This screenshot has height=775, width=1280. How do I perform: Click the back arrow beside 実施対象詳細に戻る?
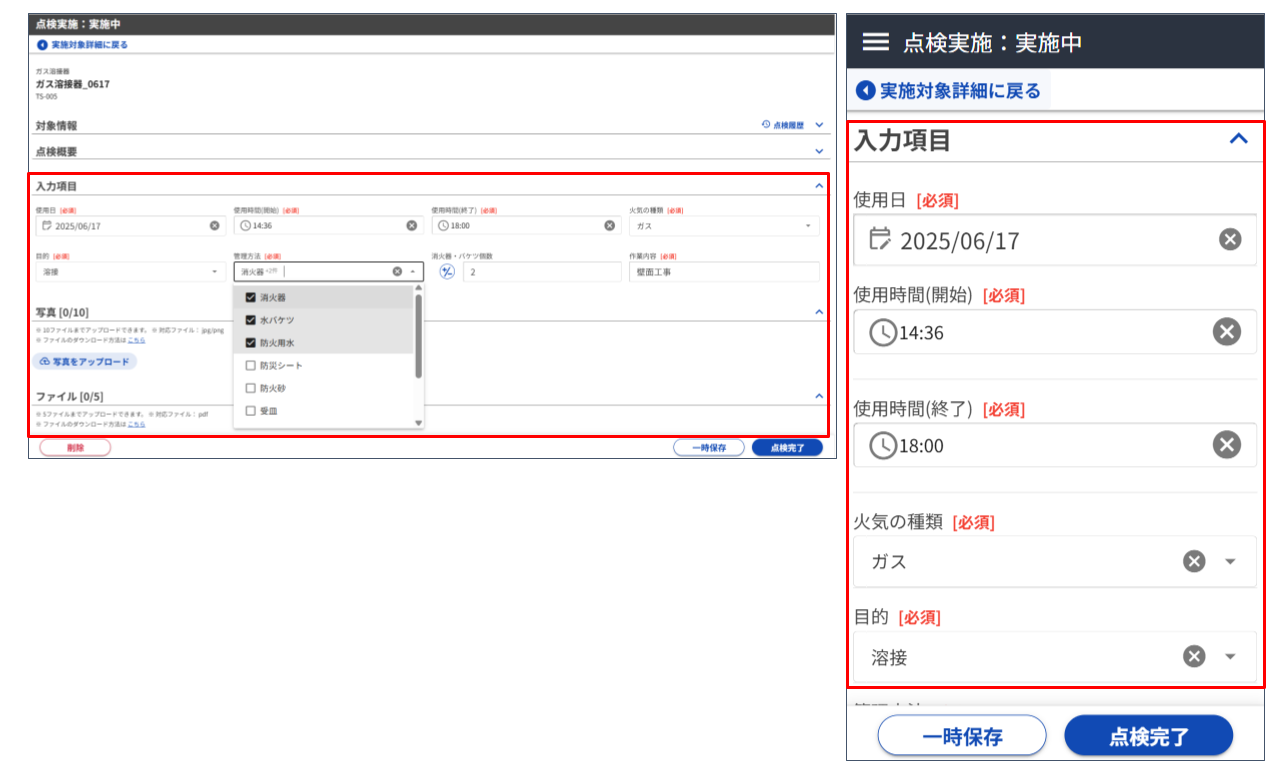click(864, 88)
